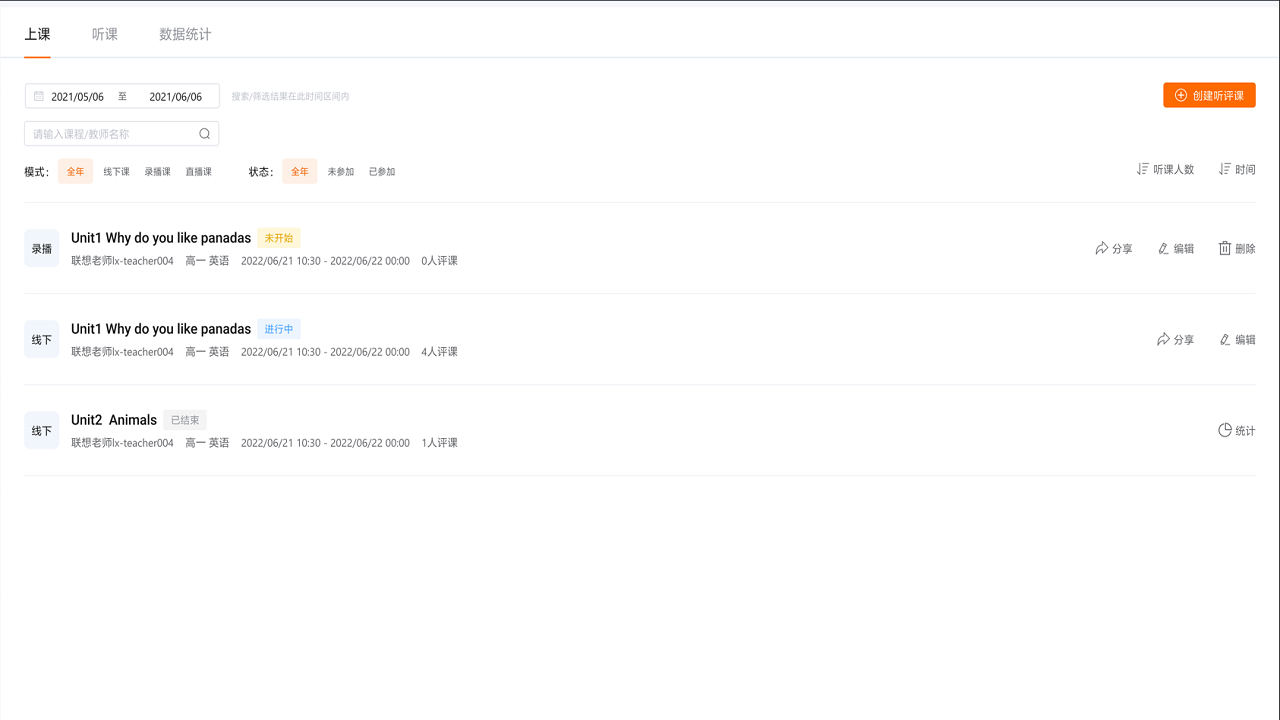1280x720 pixels.
Task: Select the 线下课 mode filter
Action: (x=117, y=172)
